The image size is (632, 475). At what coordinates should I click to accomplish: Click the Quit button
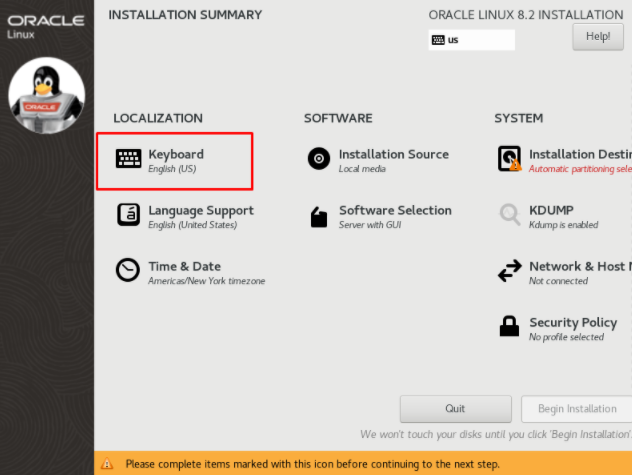pyautogui.click(x=455, y=409)
